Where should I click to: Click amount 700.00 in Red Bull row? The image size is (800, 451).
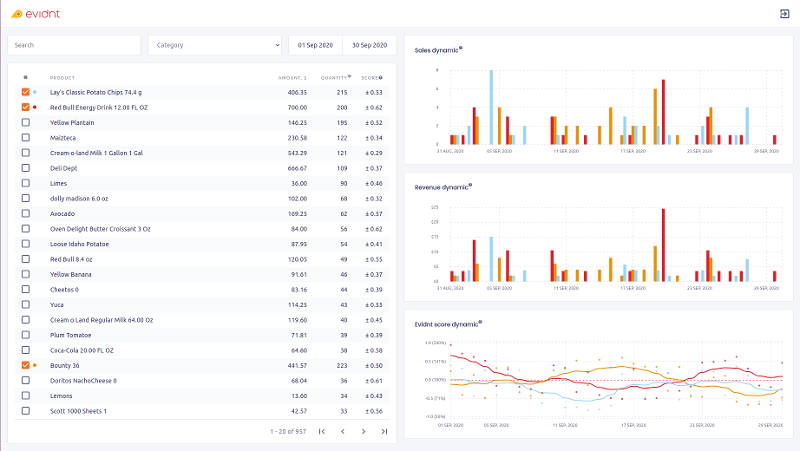tap(297, 108)
